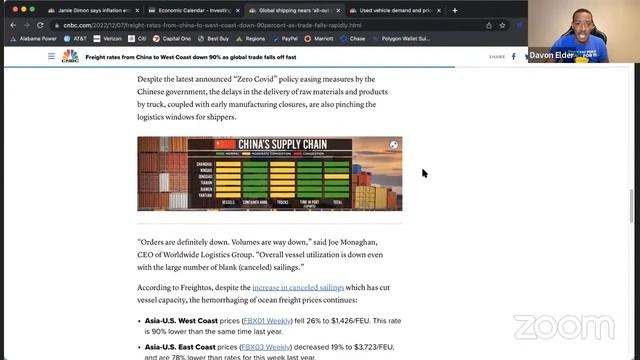Click the macOS green fullscreen button
The width and height of the screenshot is (640, 360).
[x=32, y=9]
